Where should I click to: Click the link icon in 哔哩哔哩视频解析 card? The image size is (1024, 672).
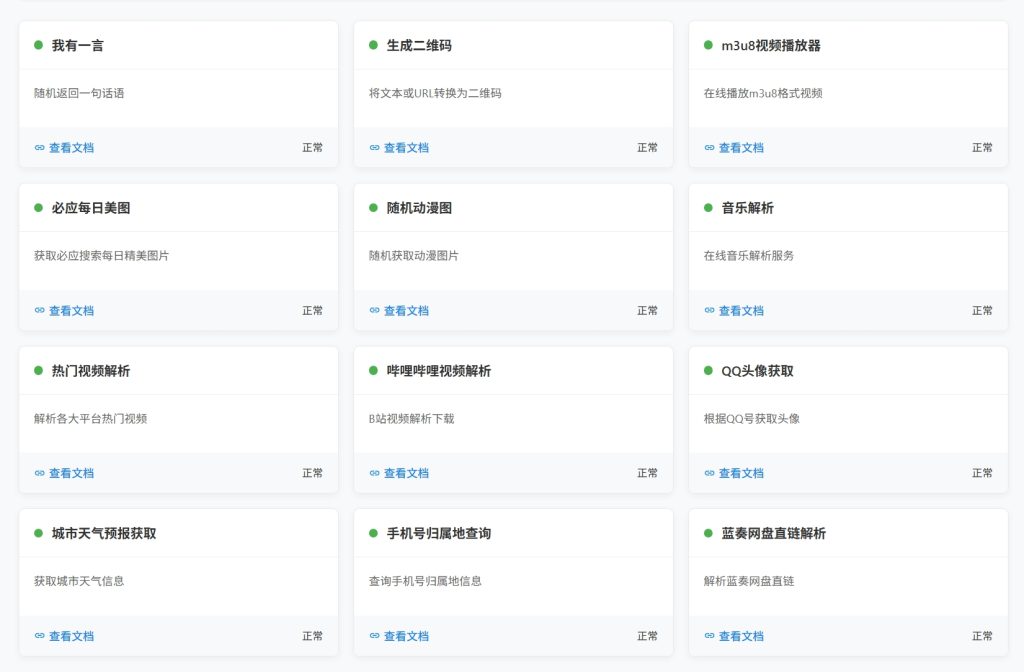[375, 474]
